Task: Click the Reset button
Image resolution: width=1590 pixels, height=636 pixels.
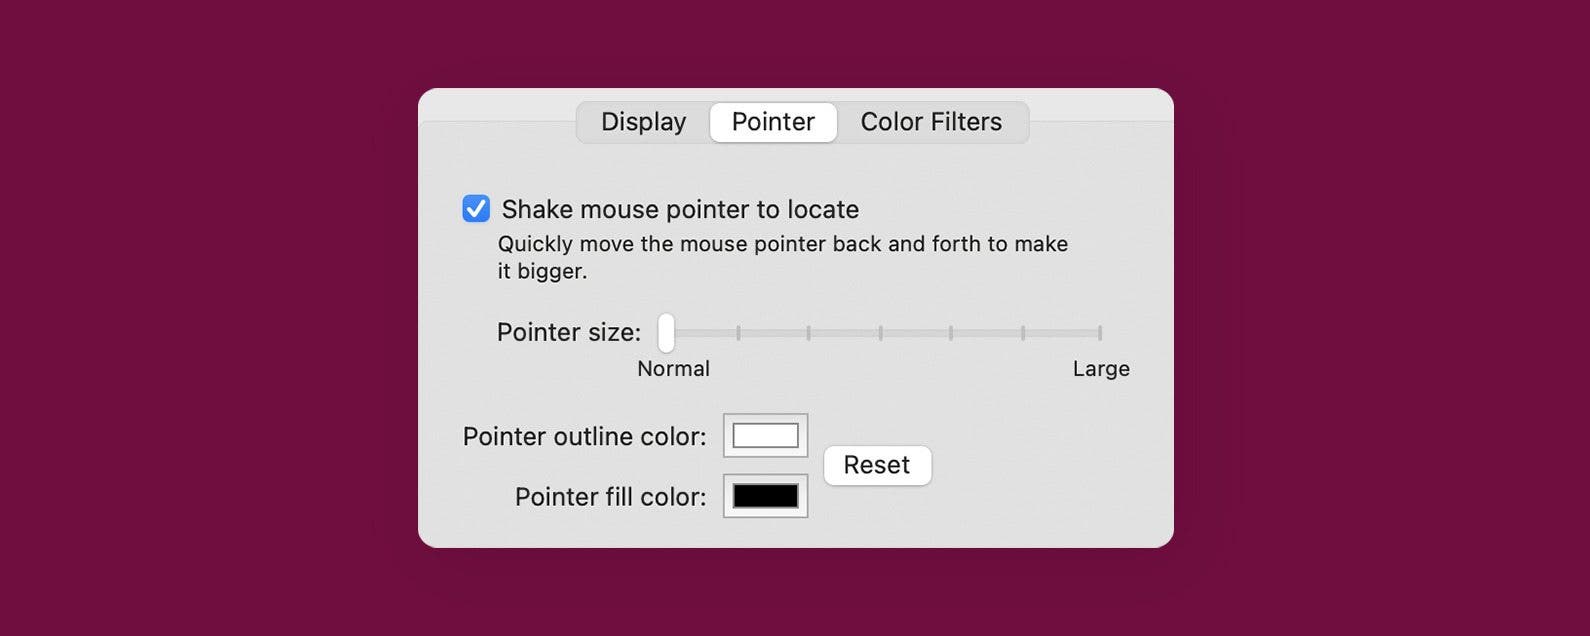Action: pos(877,465)
